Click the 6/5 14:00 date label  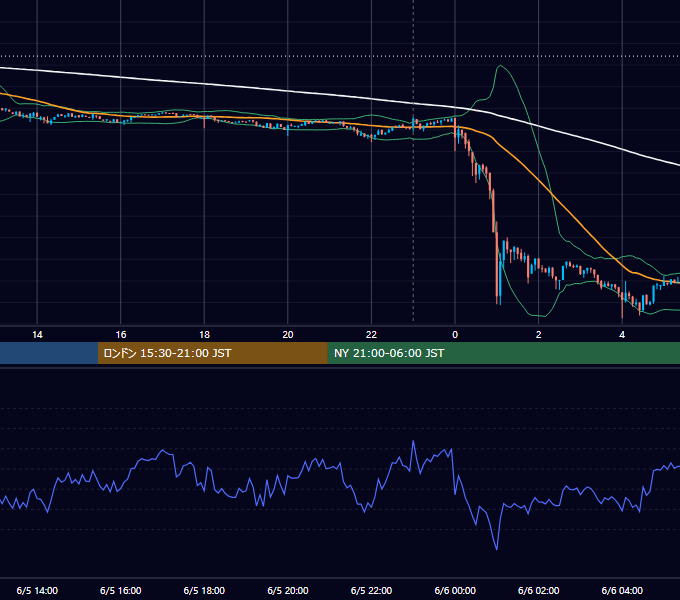(x=37, y=590)
